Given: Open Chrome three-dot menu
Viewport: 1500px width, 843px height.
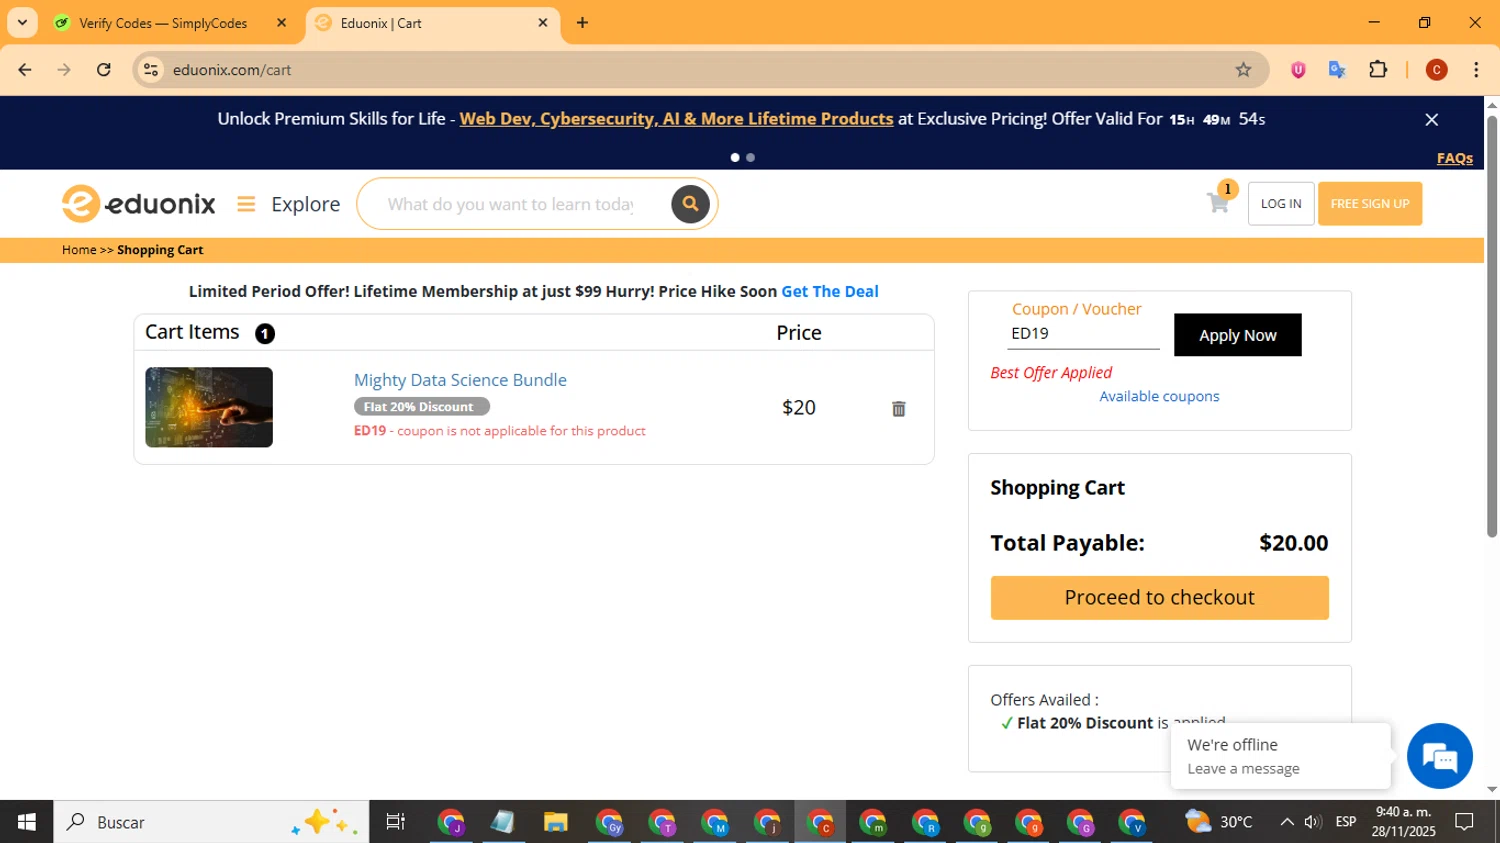Looking at the screenshot, I should coord(1476,70).
